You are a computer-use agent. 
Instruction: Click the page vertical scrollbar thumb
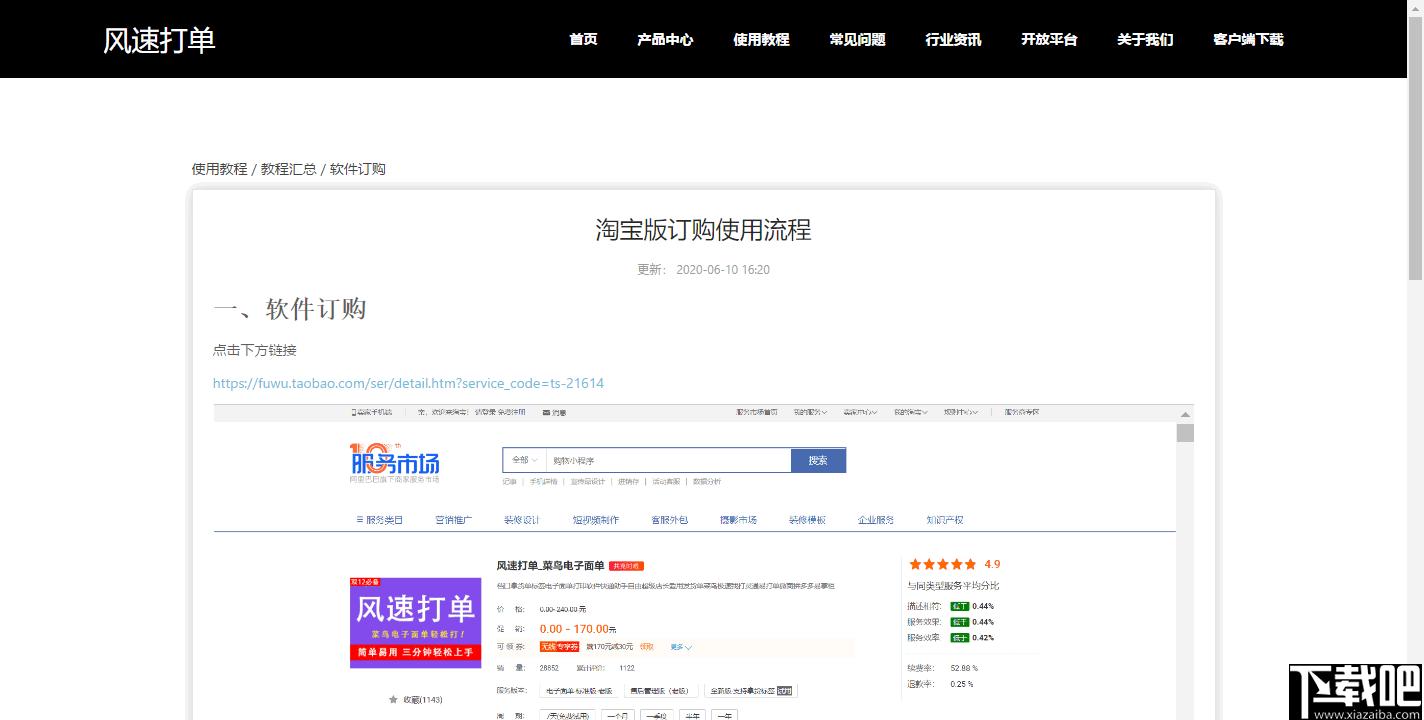1415,150
